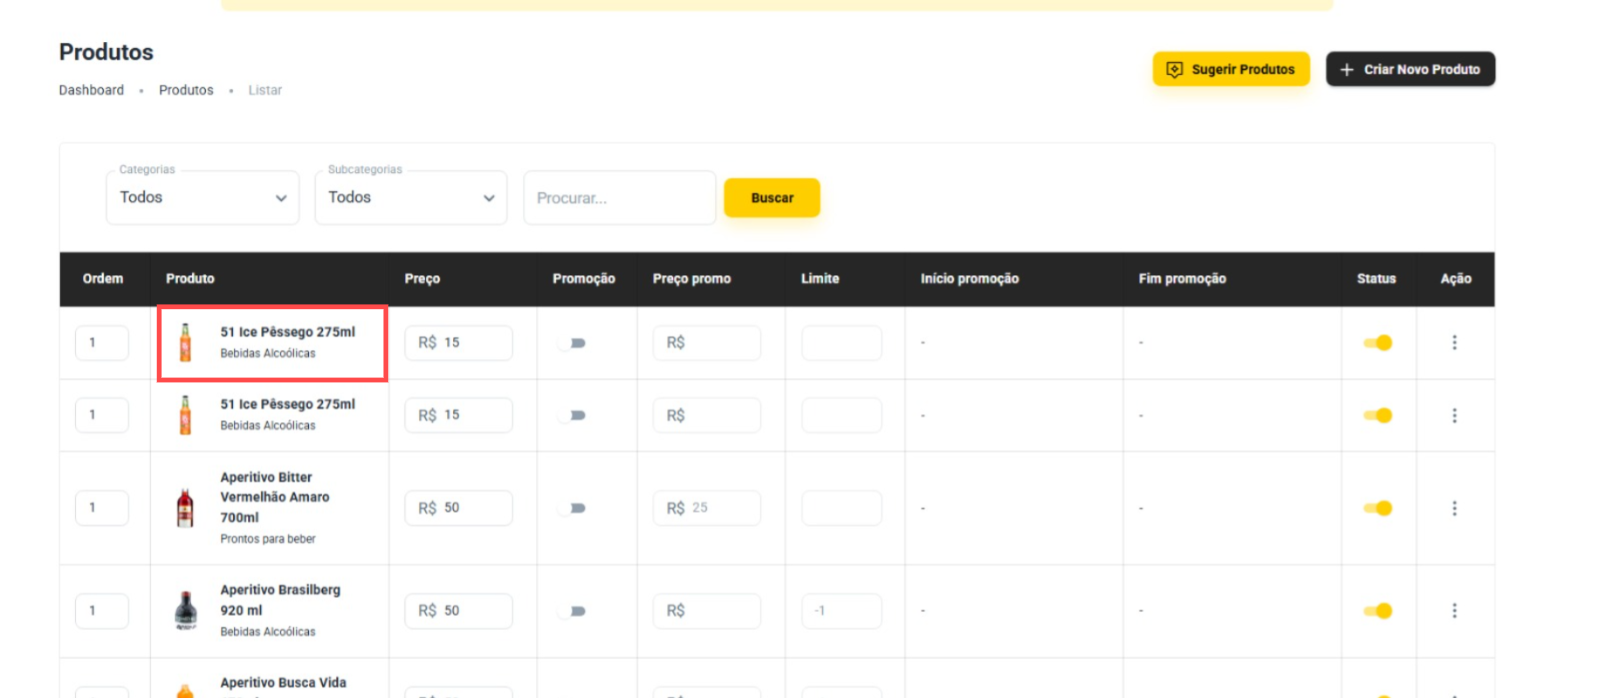Click the Status column header

pyautogui.click(x=1376, y=279)
